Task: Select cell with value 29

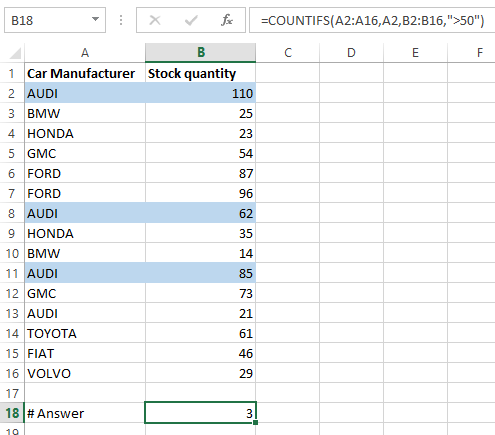Action: click(201, 373)
